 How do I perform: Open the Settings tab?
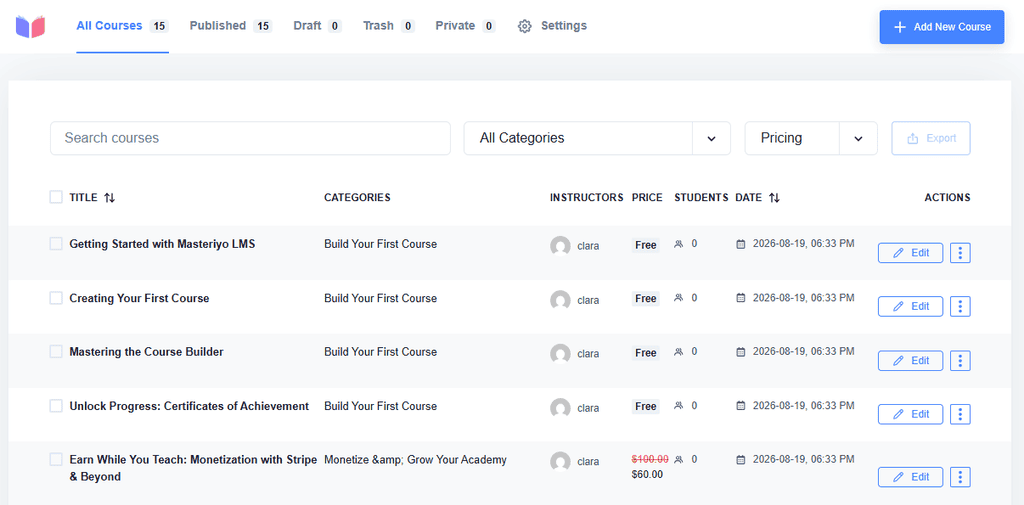[552, 26]
